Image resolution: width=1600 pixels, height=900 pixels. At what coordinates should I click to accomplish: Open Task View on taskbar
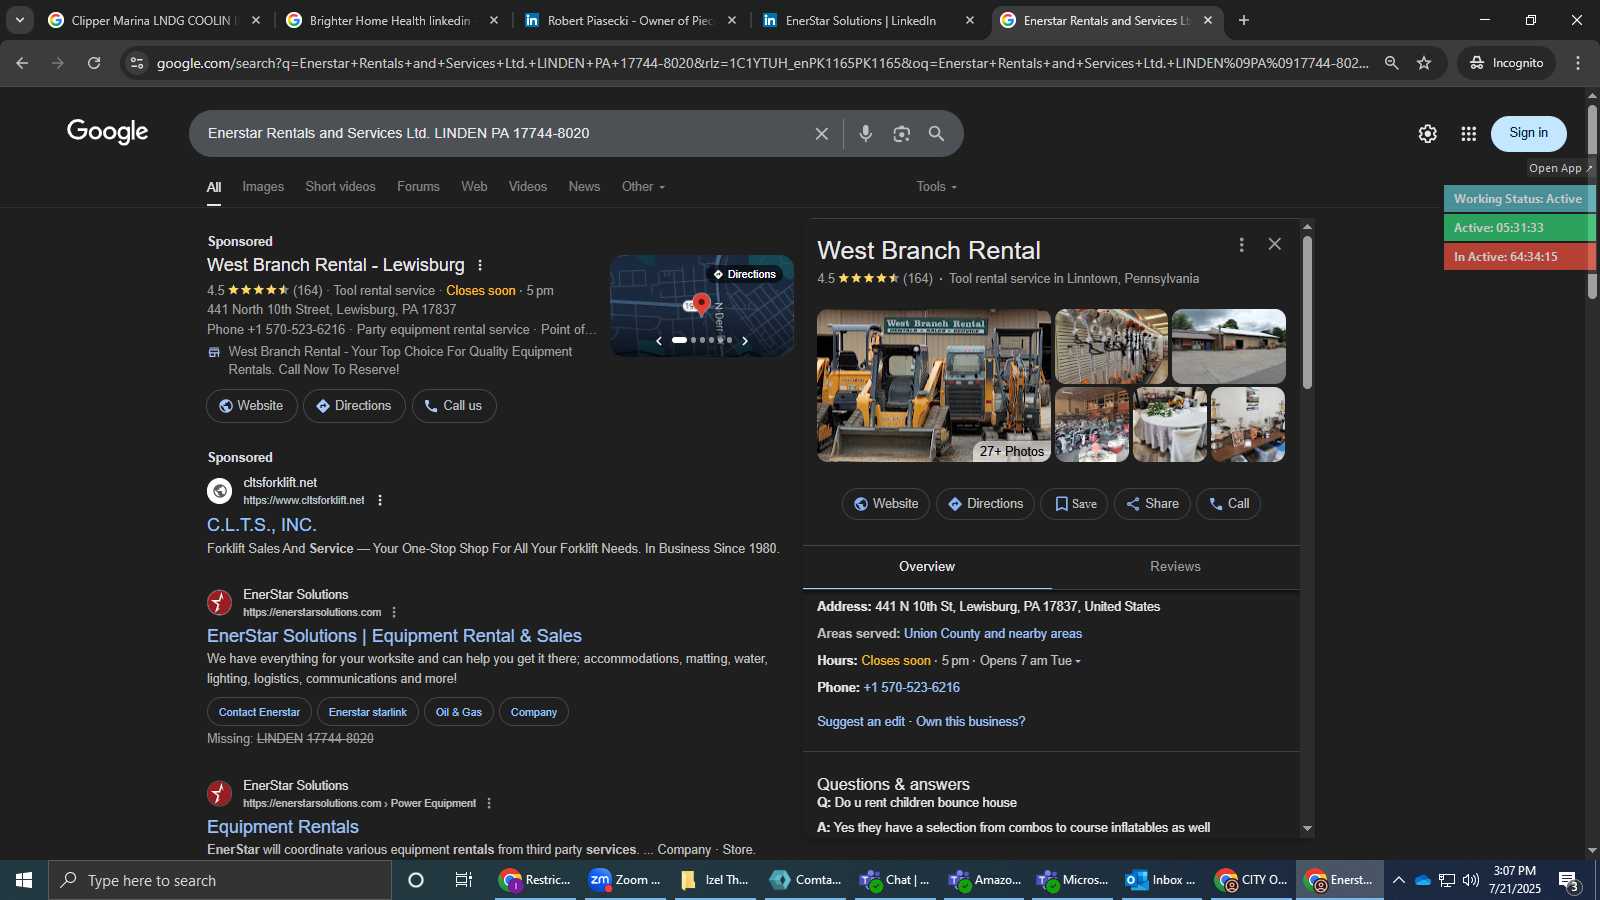tap(464, 880)
